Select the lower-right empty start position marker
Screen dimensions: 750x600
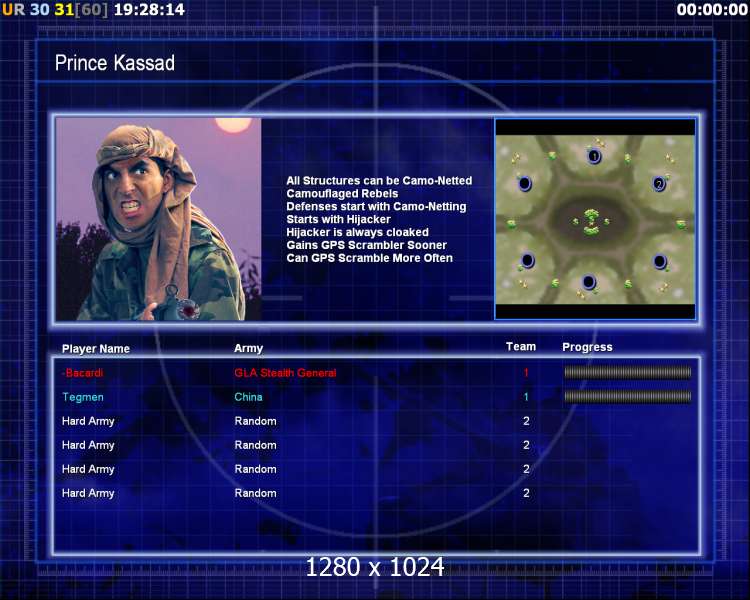coord(660,262)
